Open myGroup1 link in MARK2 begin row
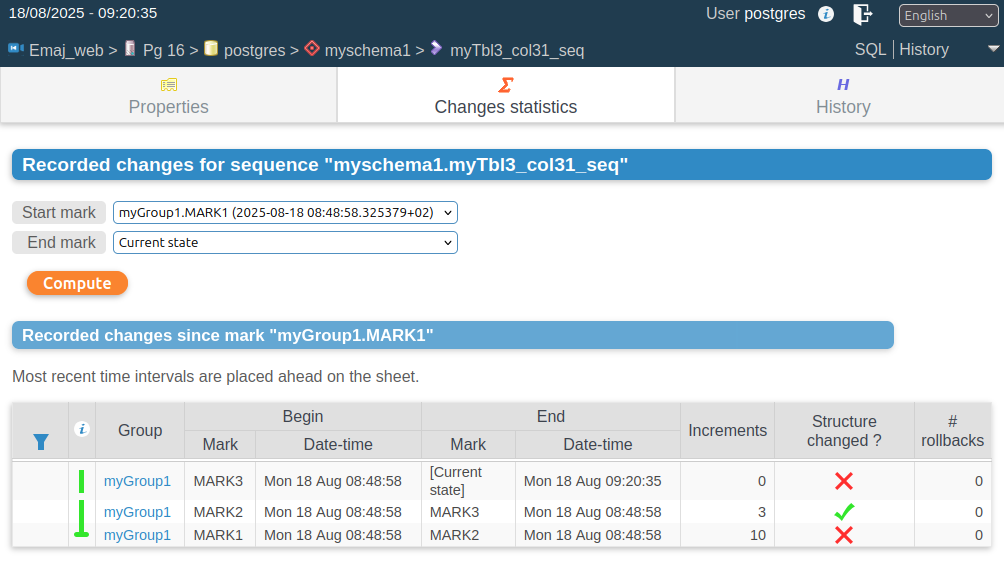 (x=137, y=512)
